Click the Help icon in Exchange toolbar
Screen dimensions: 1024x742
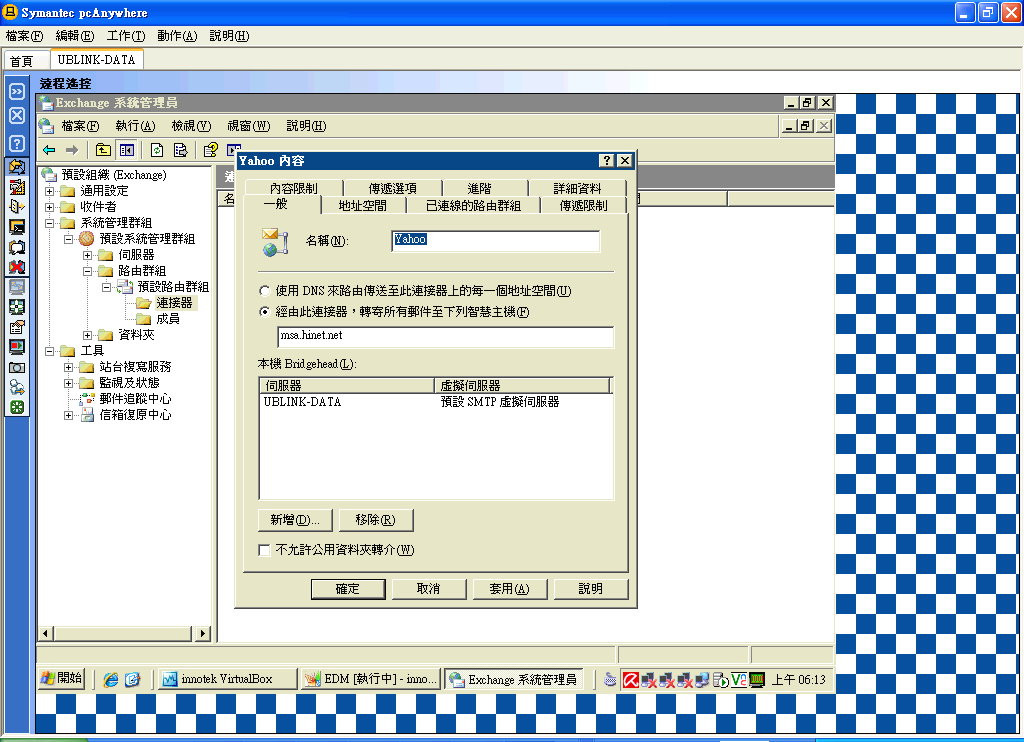210,150
